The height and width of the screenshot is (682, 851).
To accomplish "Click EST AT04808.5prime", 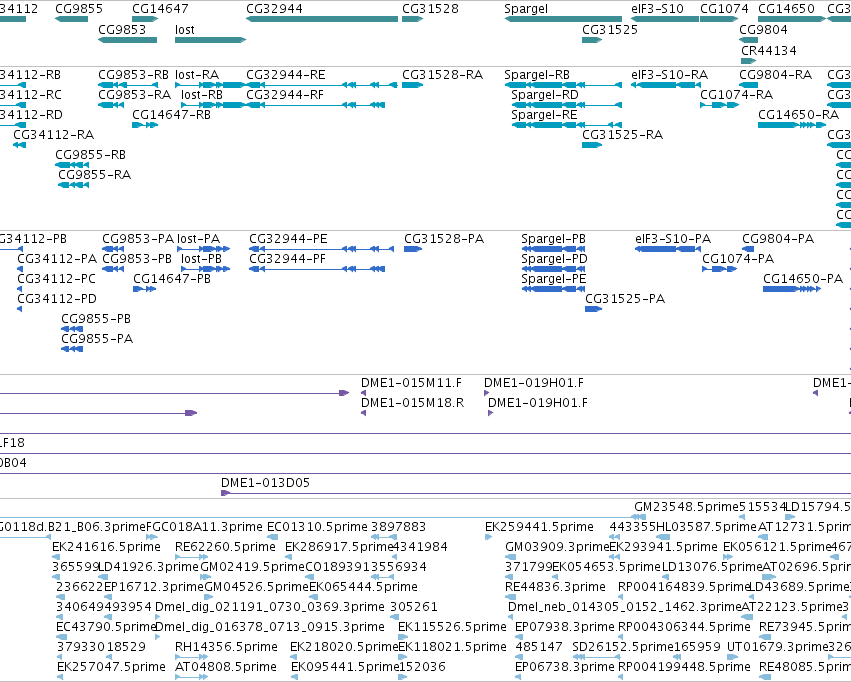I will pyautogui.click(x=226, y=666).
